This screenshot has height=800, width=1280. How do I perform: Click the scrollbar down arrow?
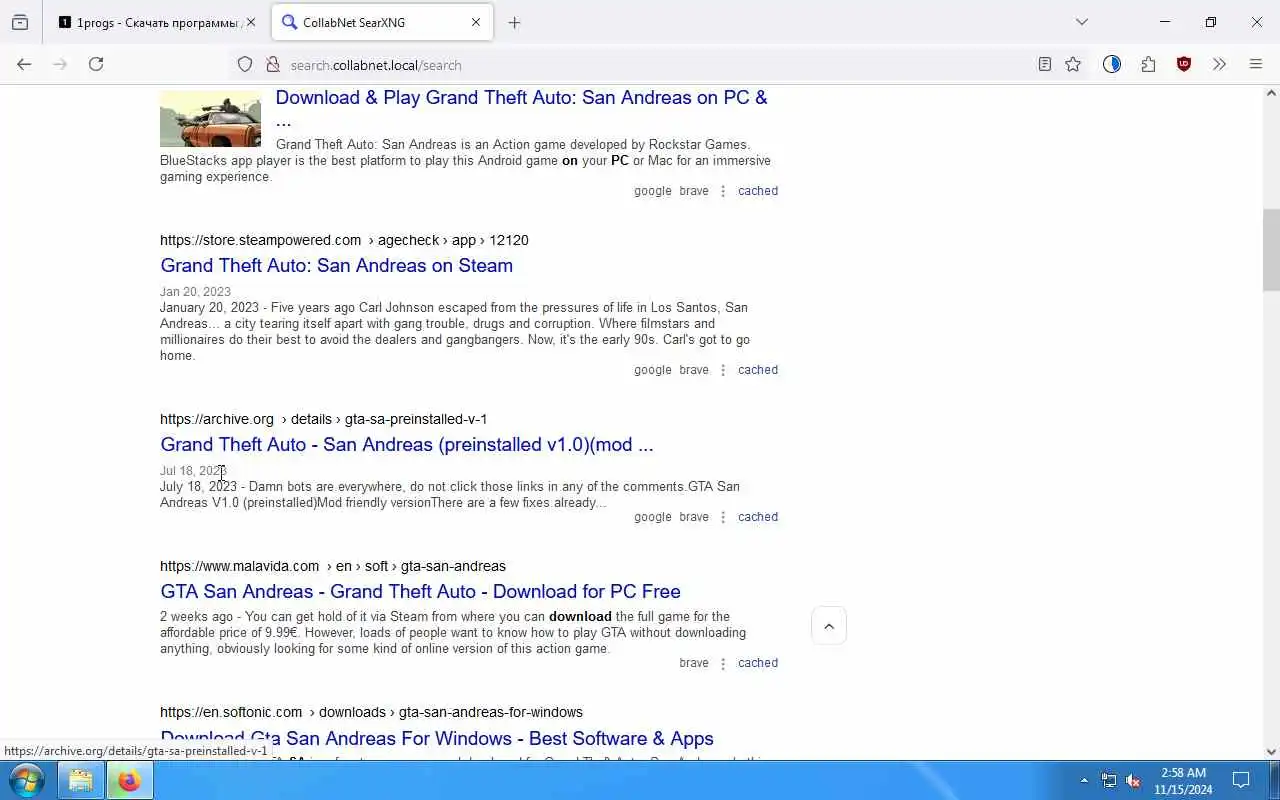pyautogui.click(x=1271, y=751)
